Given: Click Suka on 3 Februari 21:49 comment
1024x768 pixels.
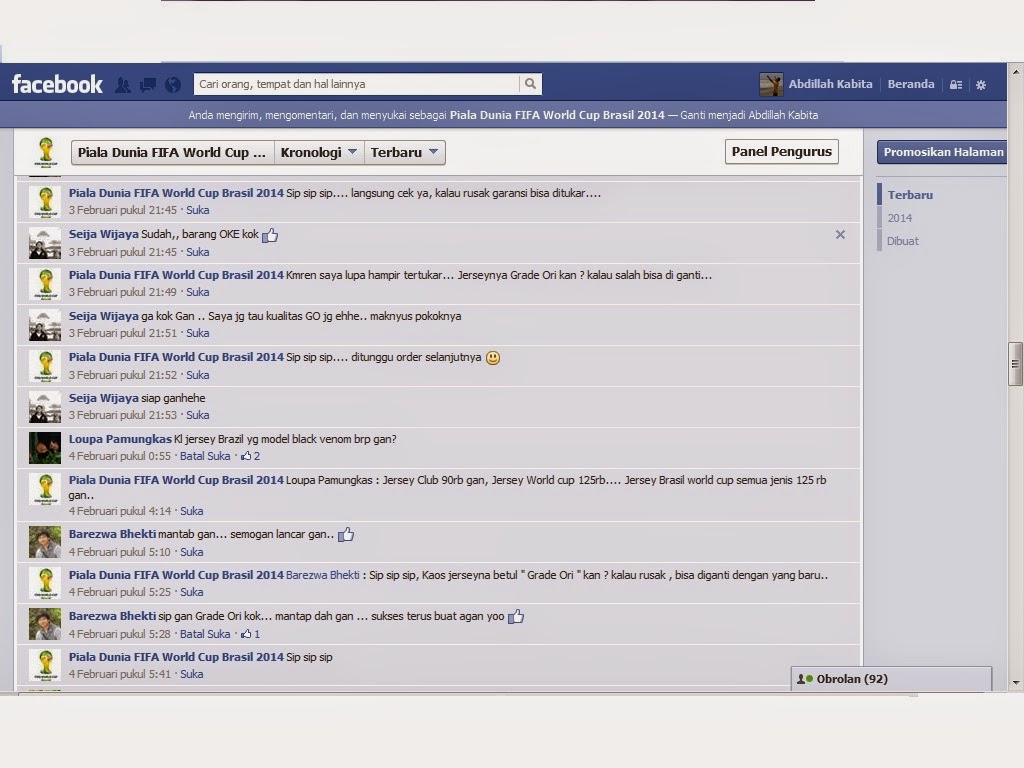Looking at the screenshot, I should (x=197, y=292).
